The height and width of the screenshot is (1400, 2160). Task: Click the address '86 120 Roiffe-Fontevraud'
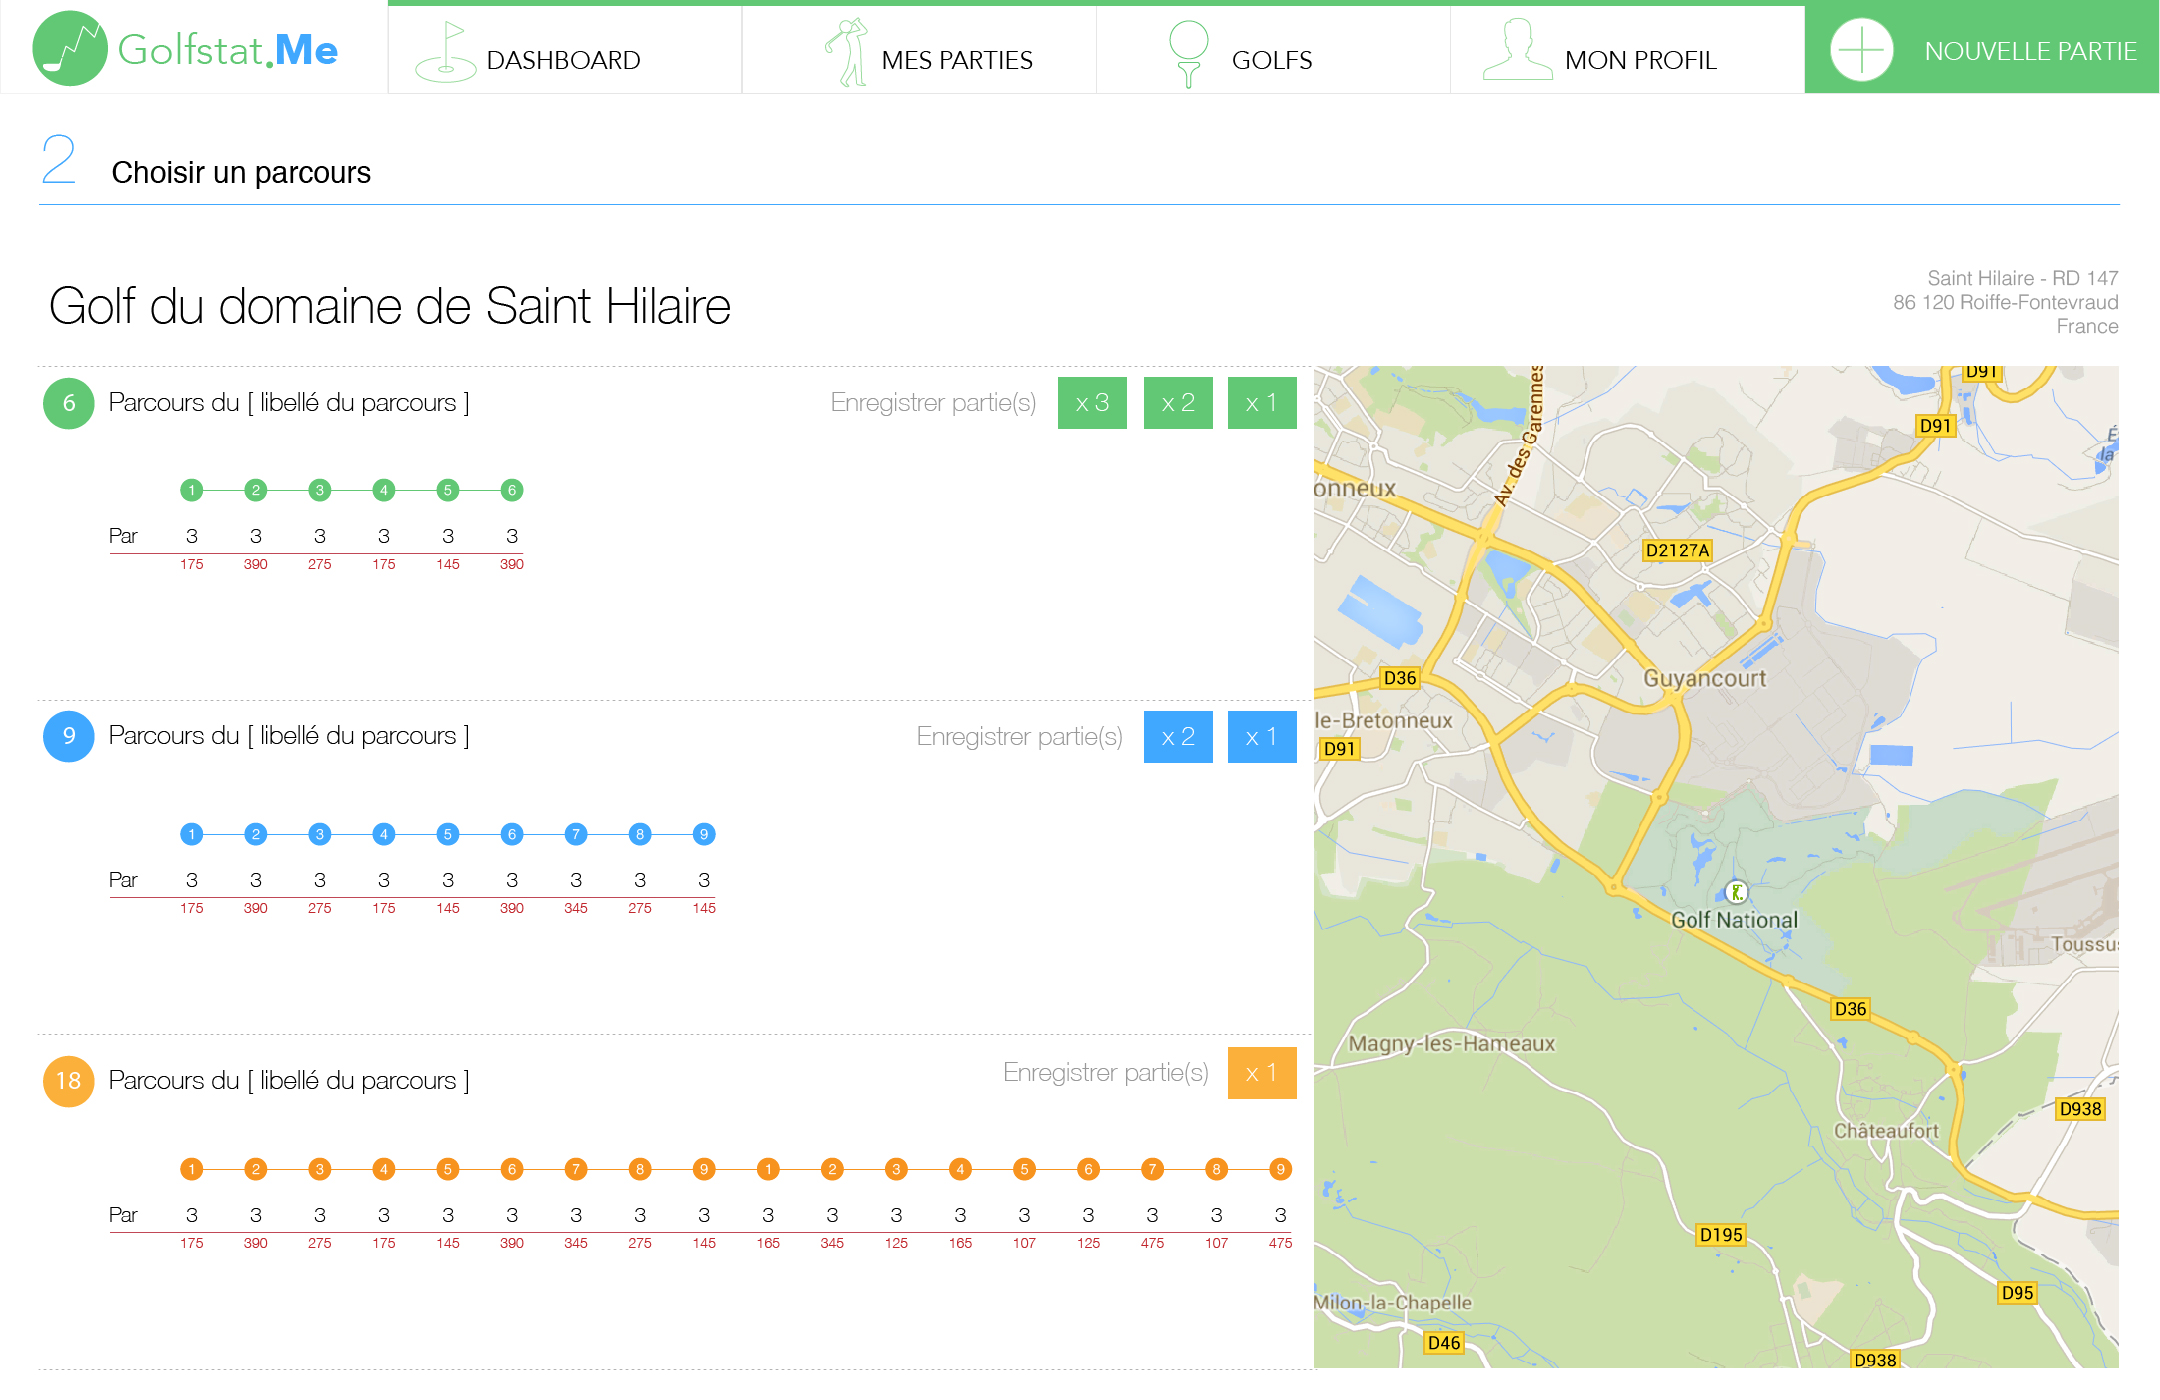2005,302
